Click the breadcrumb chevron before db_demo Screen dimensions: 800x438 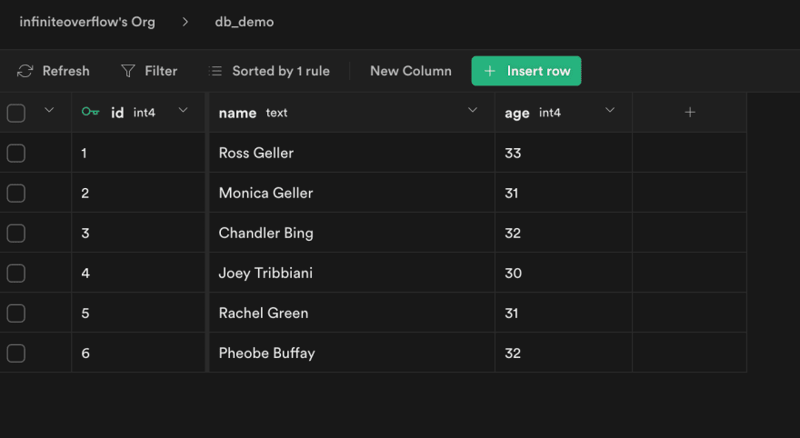[185, 22]
